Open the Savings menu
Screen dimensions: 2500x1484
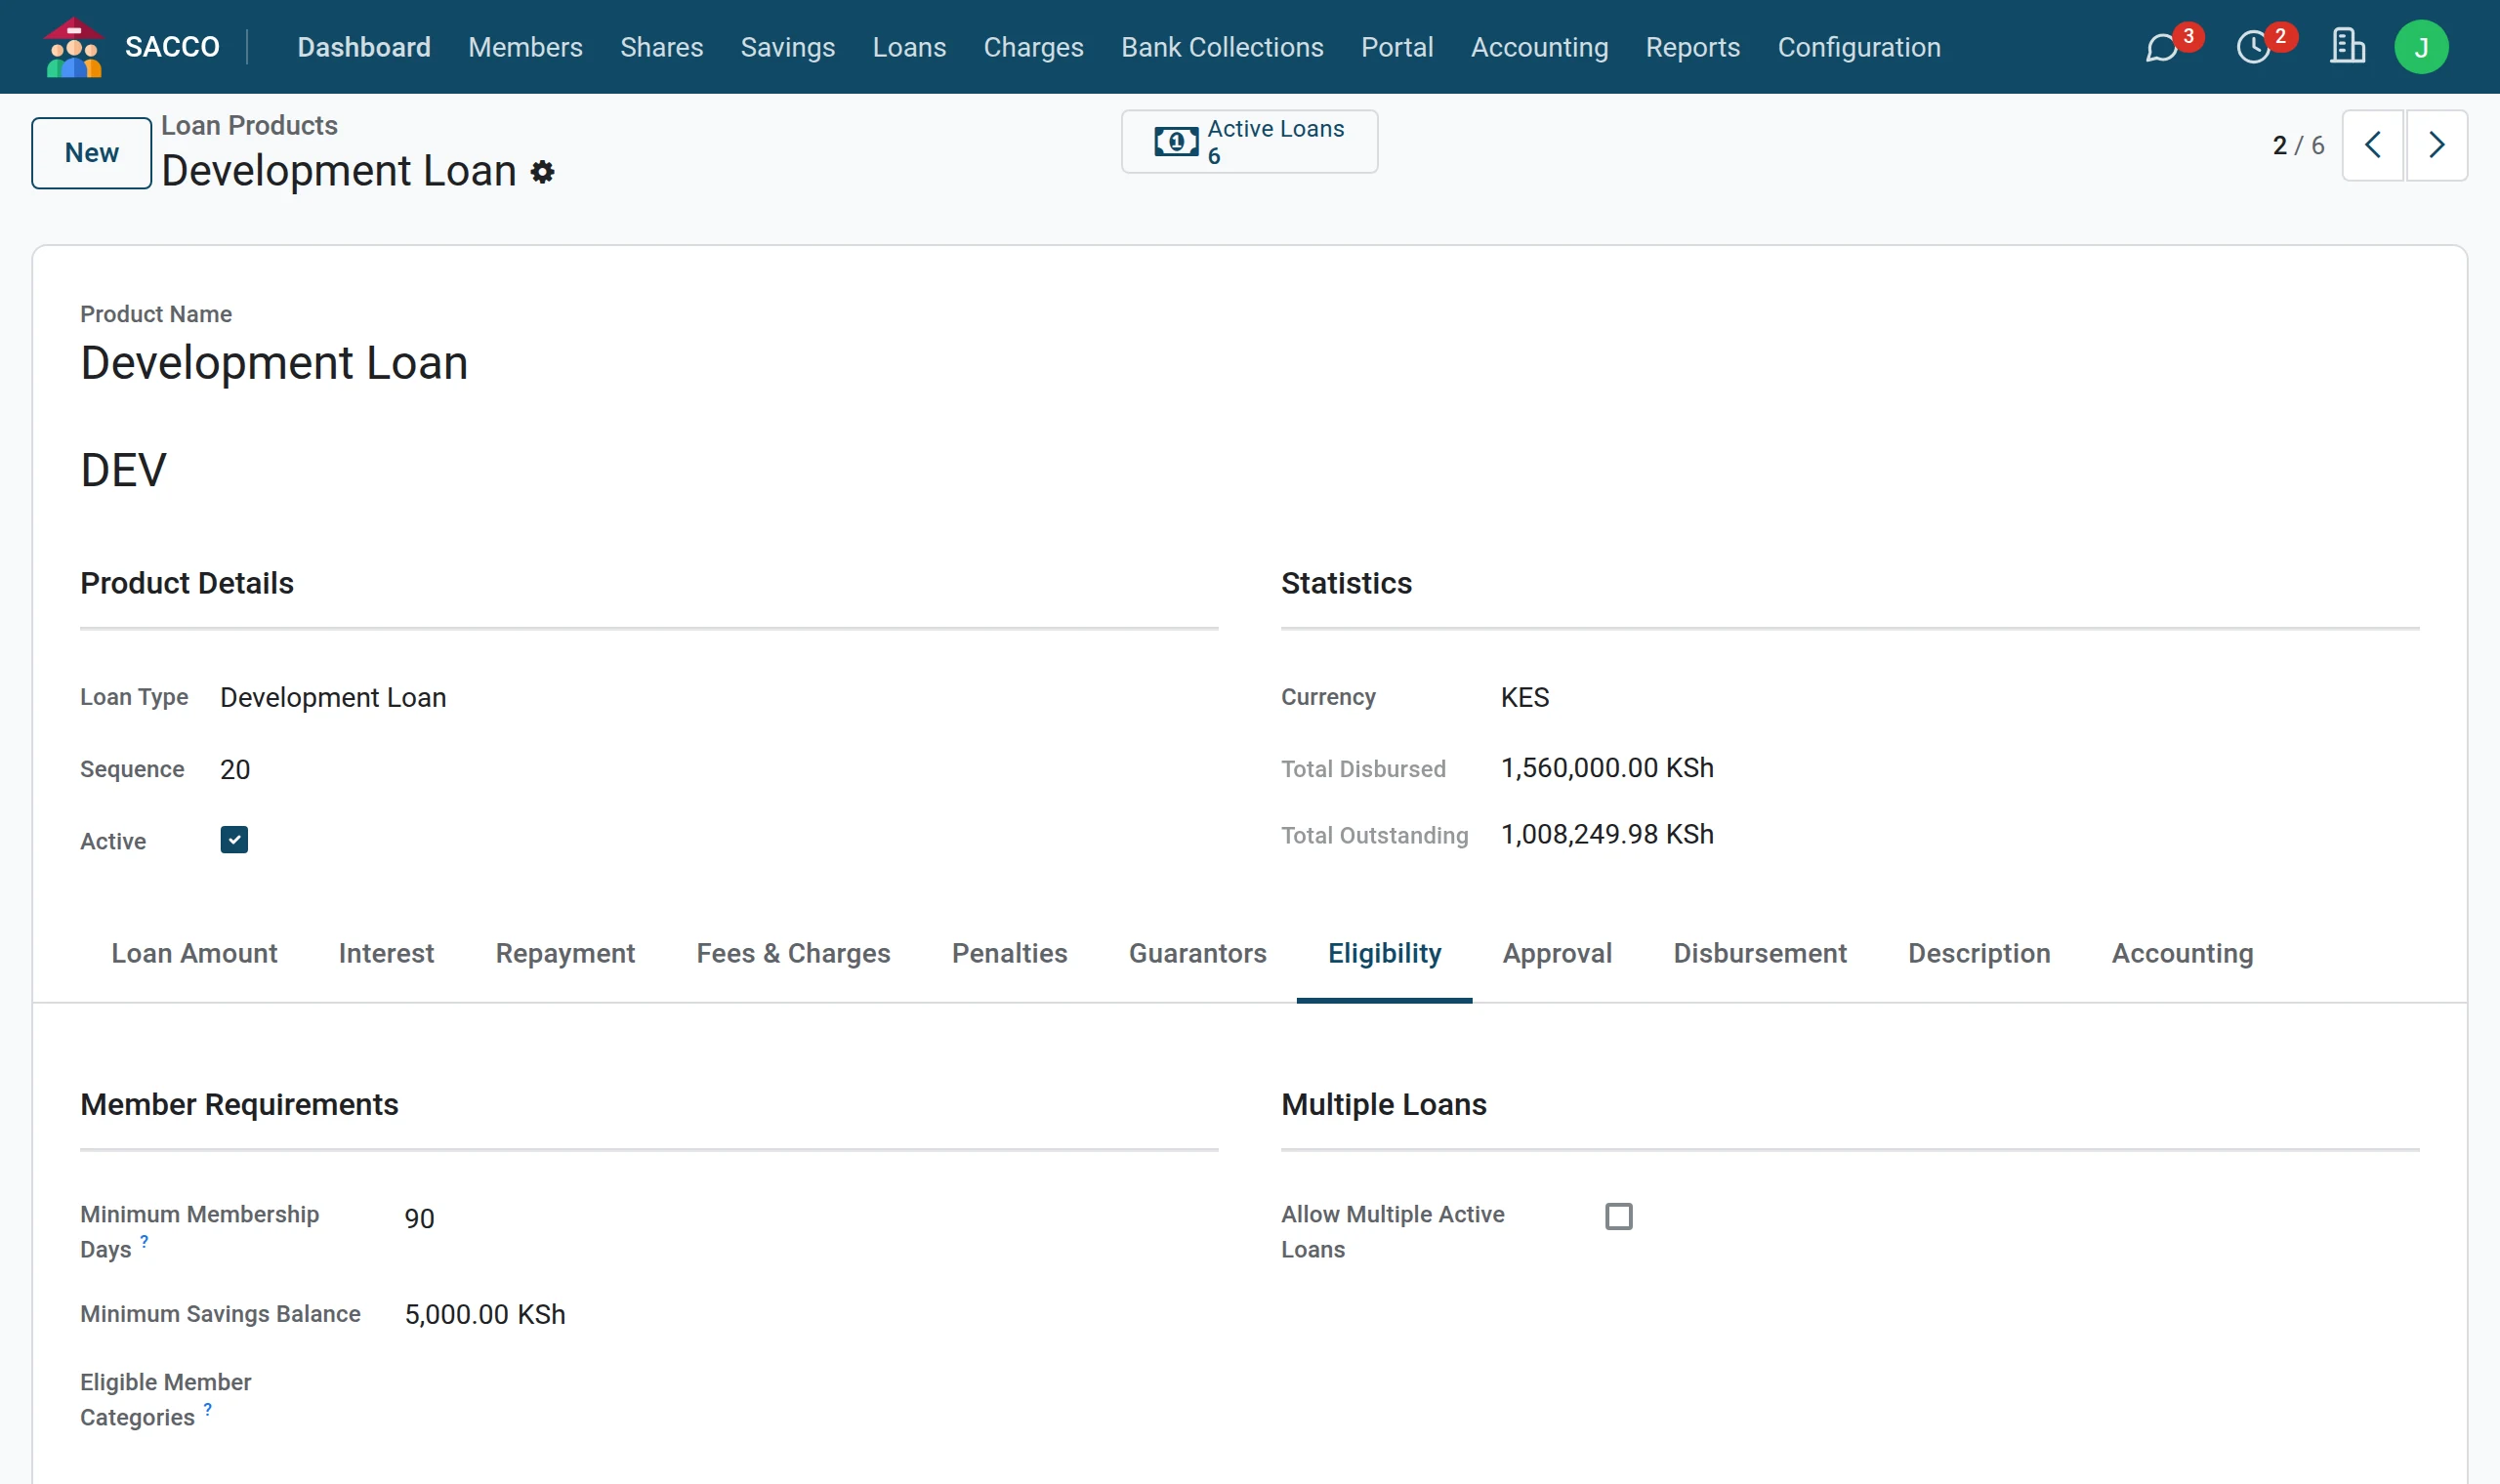(x=787, y=47)
